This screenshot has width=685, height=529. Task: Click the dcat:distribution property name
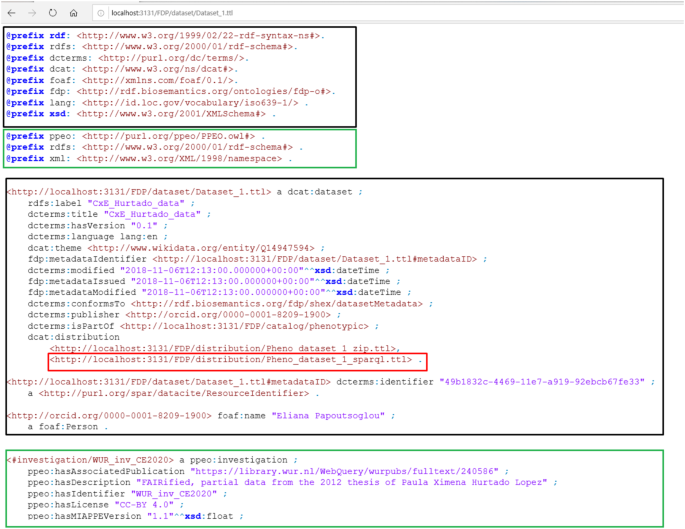point(73,337)
